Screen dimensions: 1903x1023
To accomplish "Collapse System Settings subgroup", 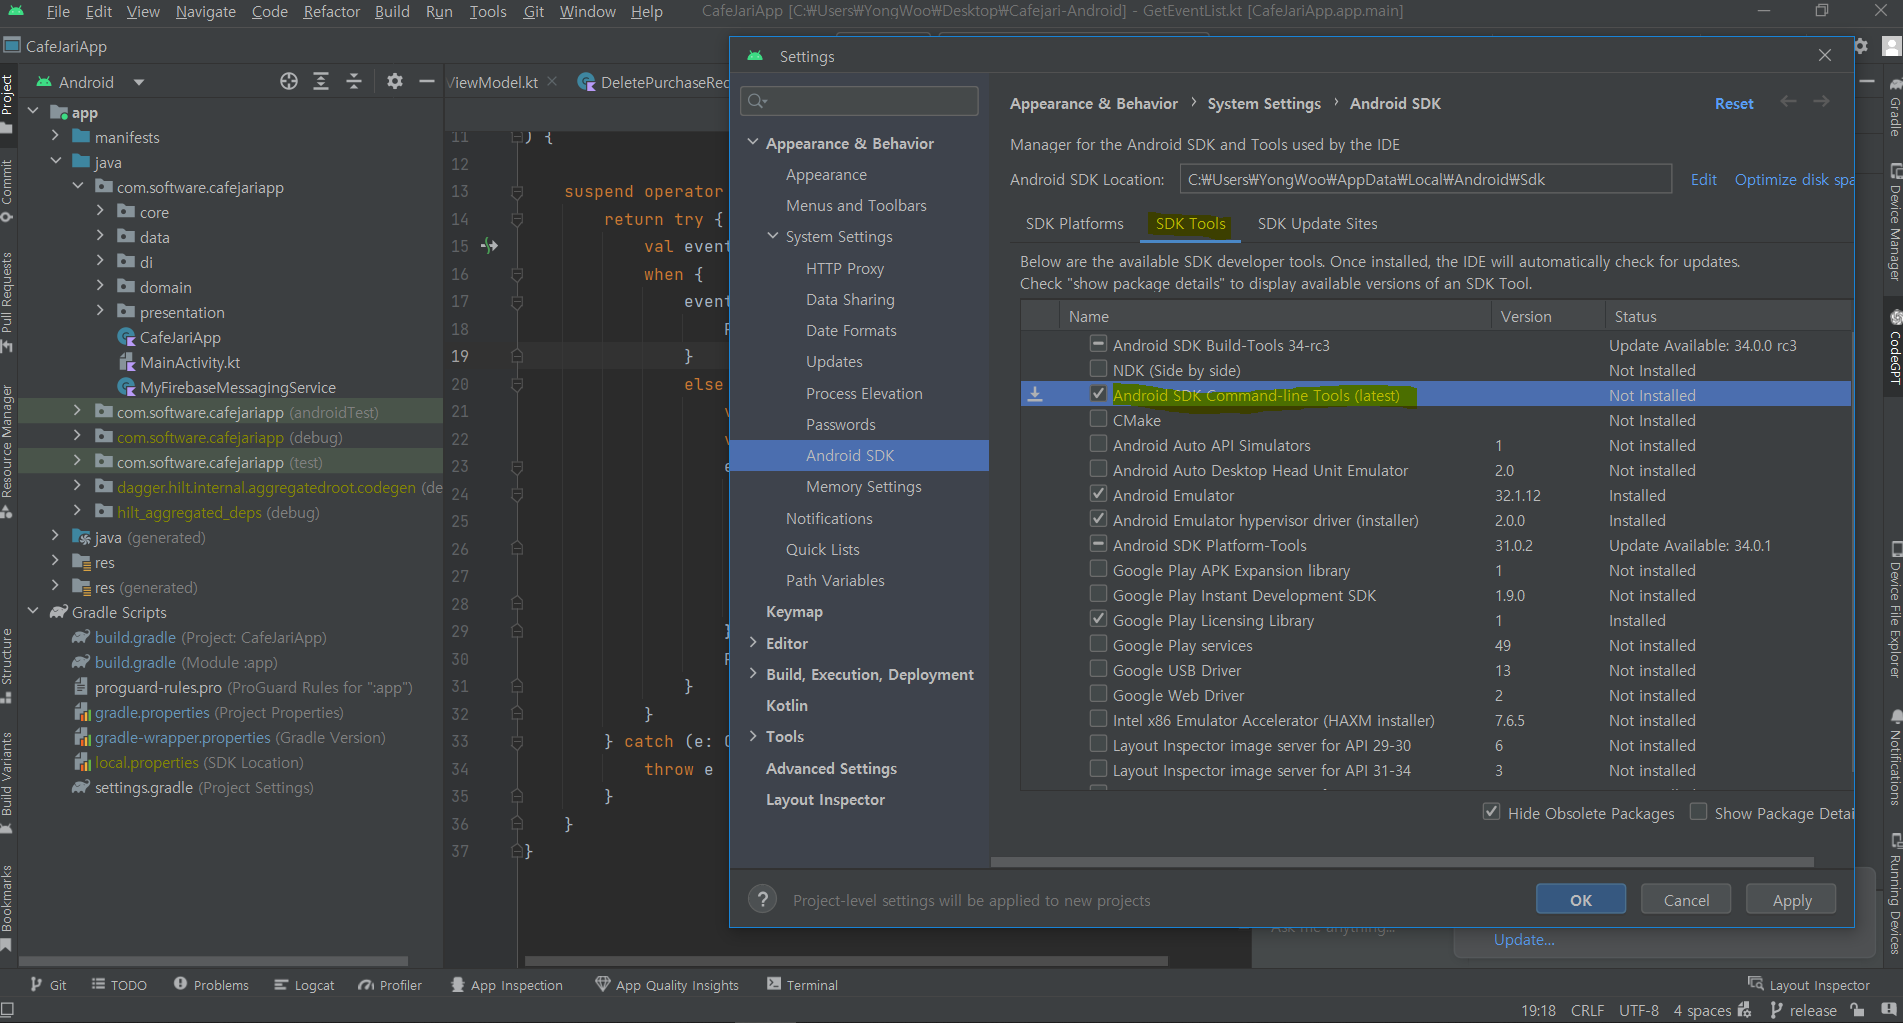I will pos(773,236).
